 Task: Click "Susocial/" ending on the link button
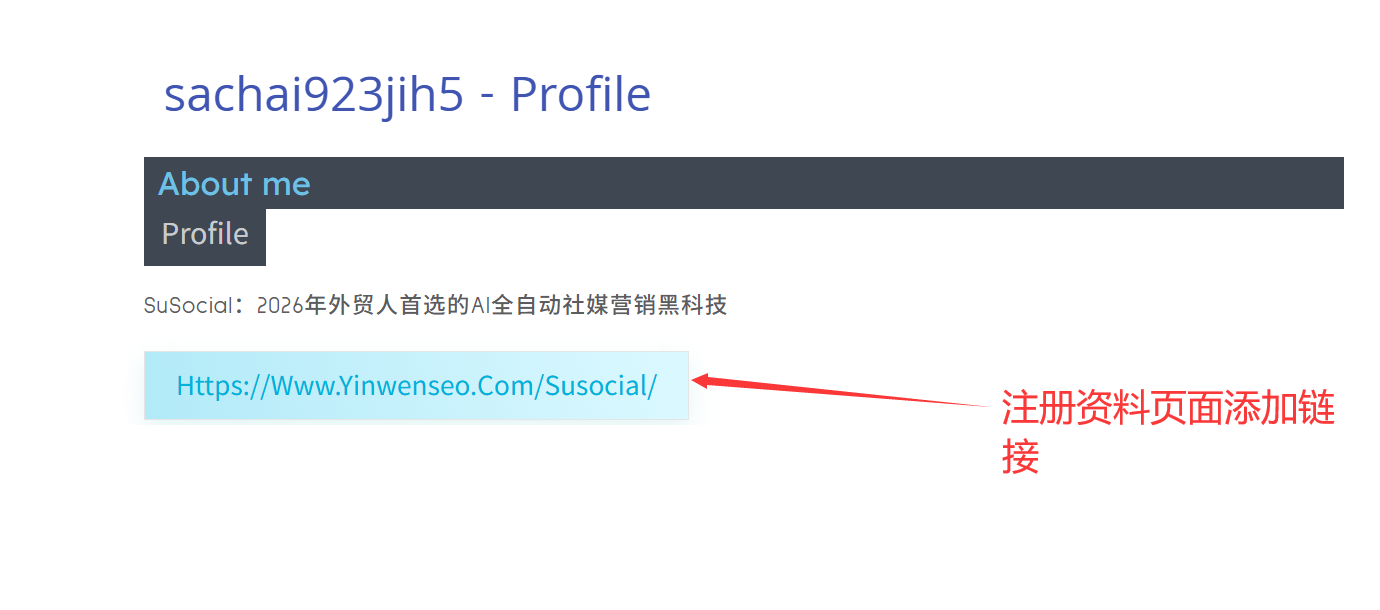[601, 385]
